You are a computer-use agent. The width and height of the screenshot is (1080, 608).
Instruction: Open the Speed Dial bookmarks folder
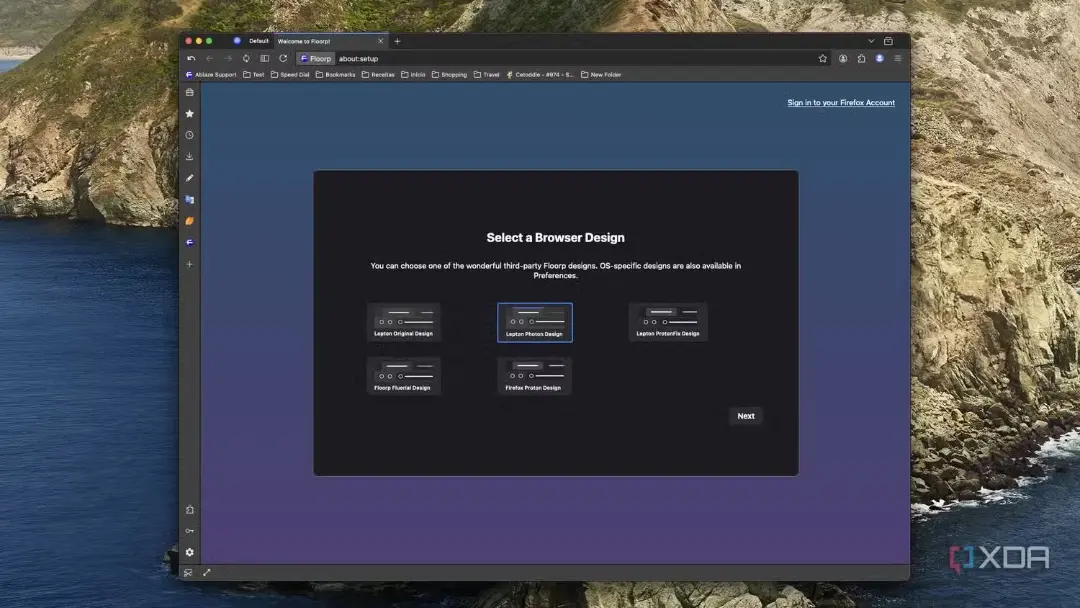tap(290, 74)
